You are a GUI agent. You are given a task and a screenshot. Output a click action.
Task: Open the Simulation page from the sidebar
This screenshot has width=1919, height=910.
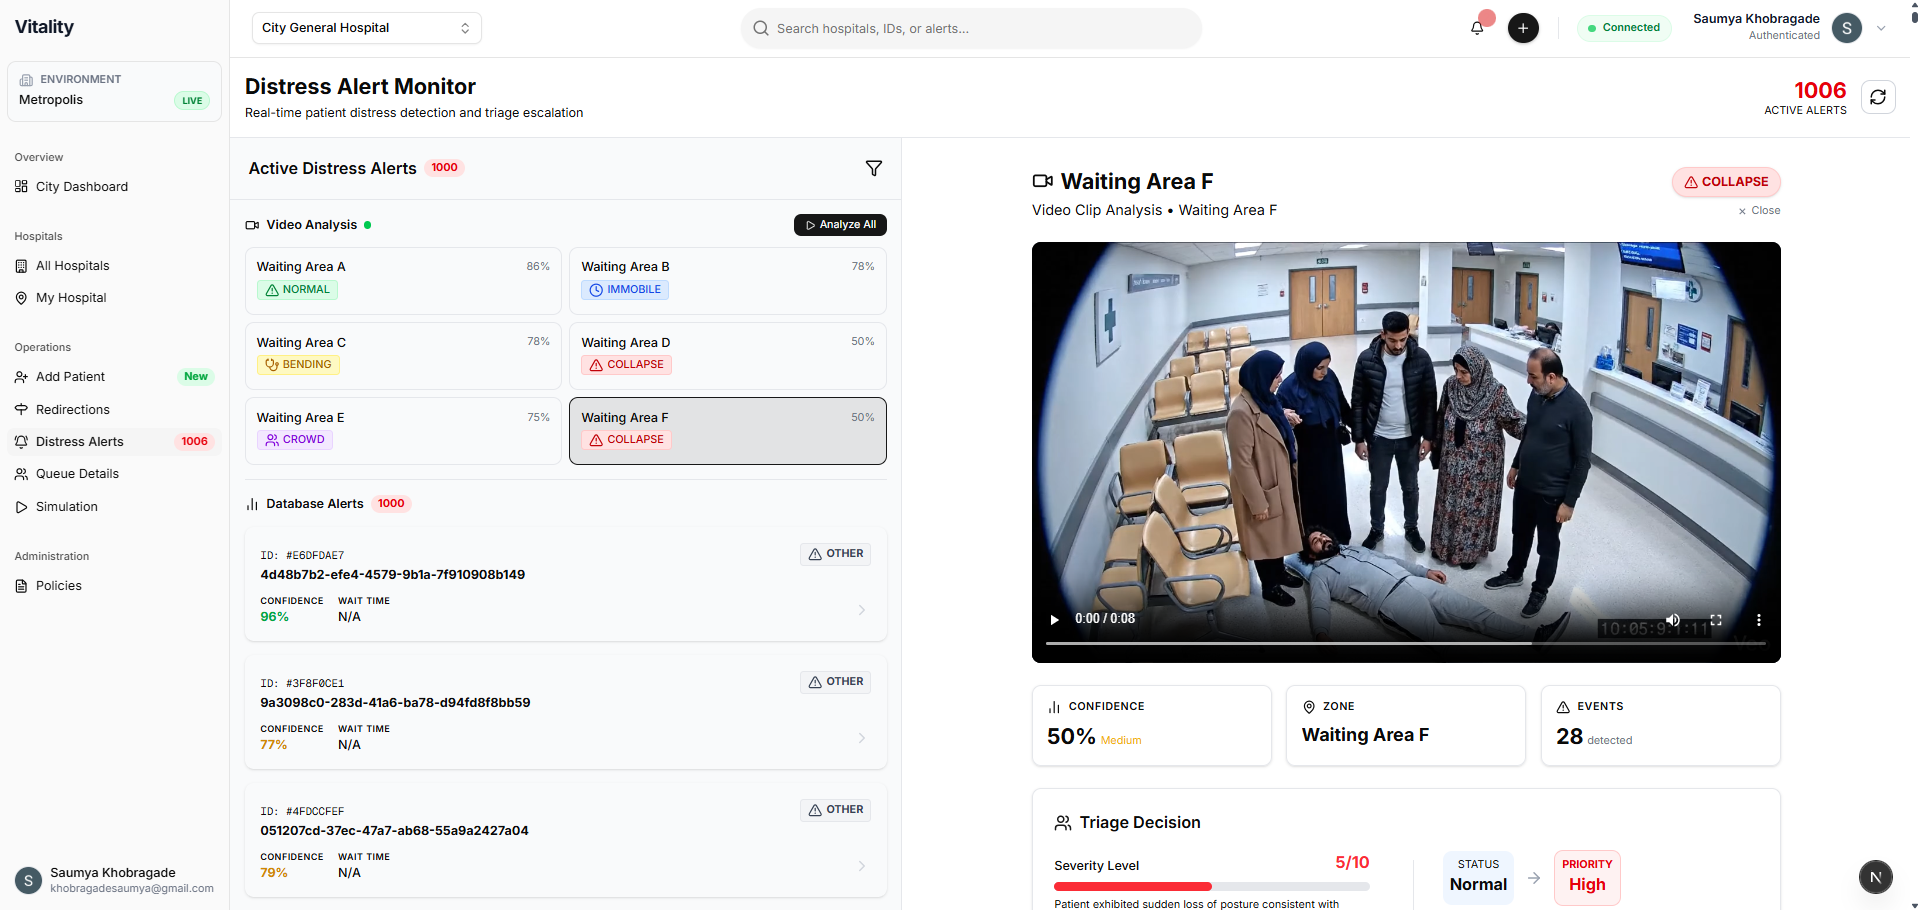67,507
